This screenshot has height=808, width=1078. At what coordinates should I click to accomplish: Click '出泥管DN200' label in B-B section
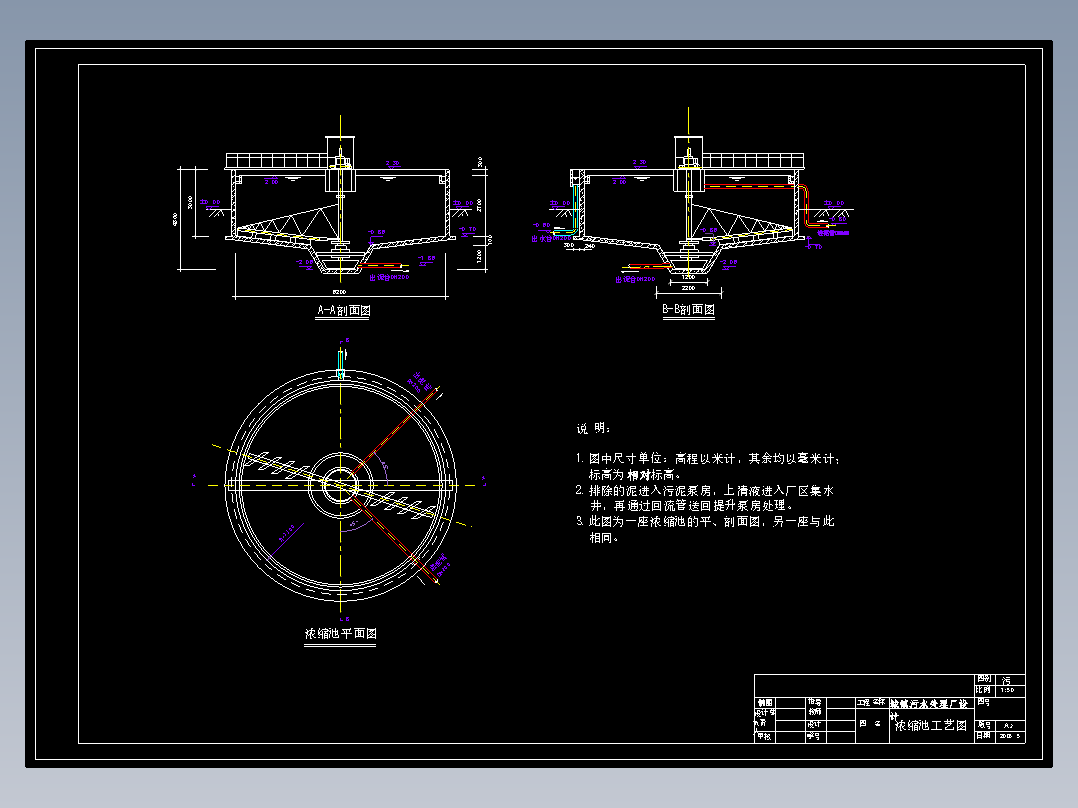click(x=635, y=280)
